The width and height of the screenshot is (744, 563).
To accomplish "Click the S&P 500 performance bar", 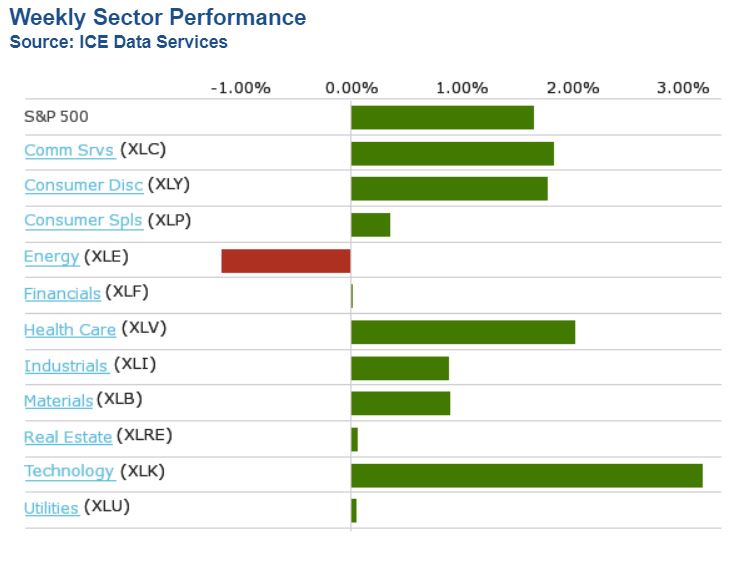I will coord(442,117).
